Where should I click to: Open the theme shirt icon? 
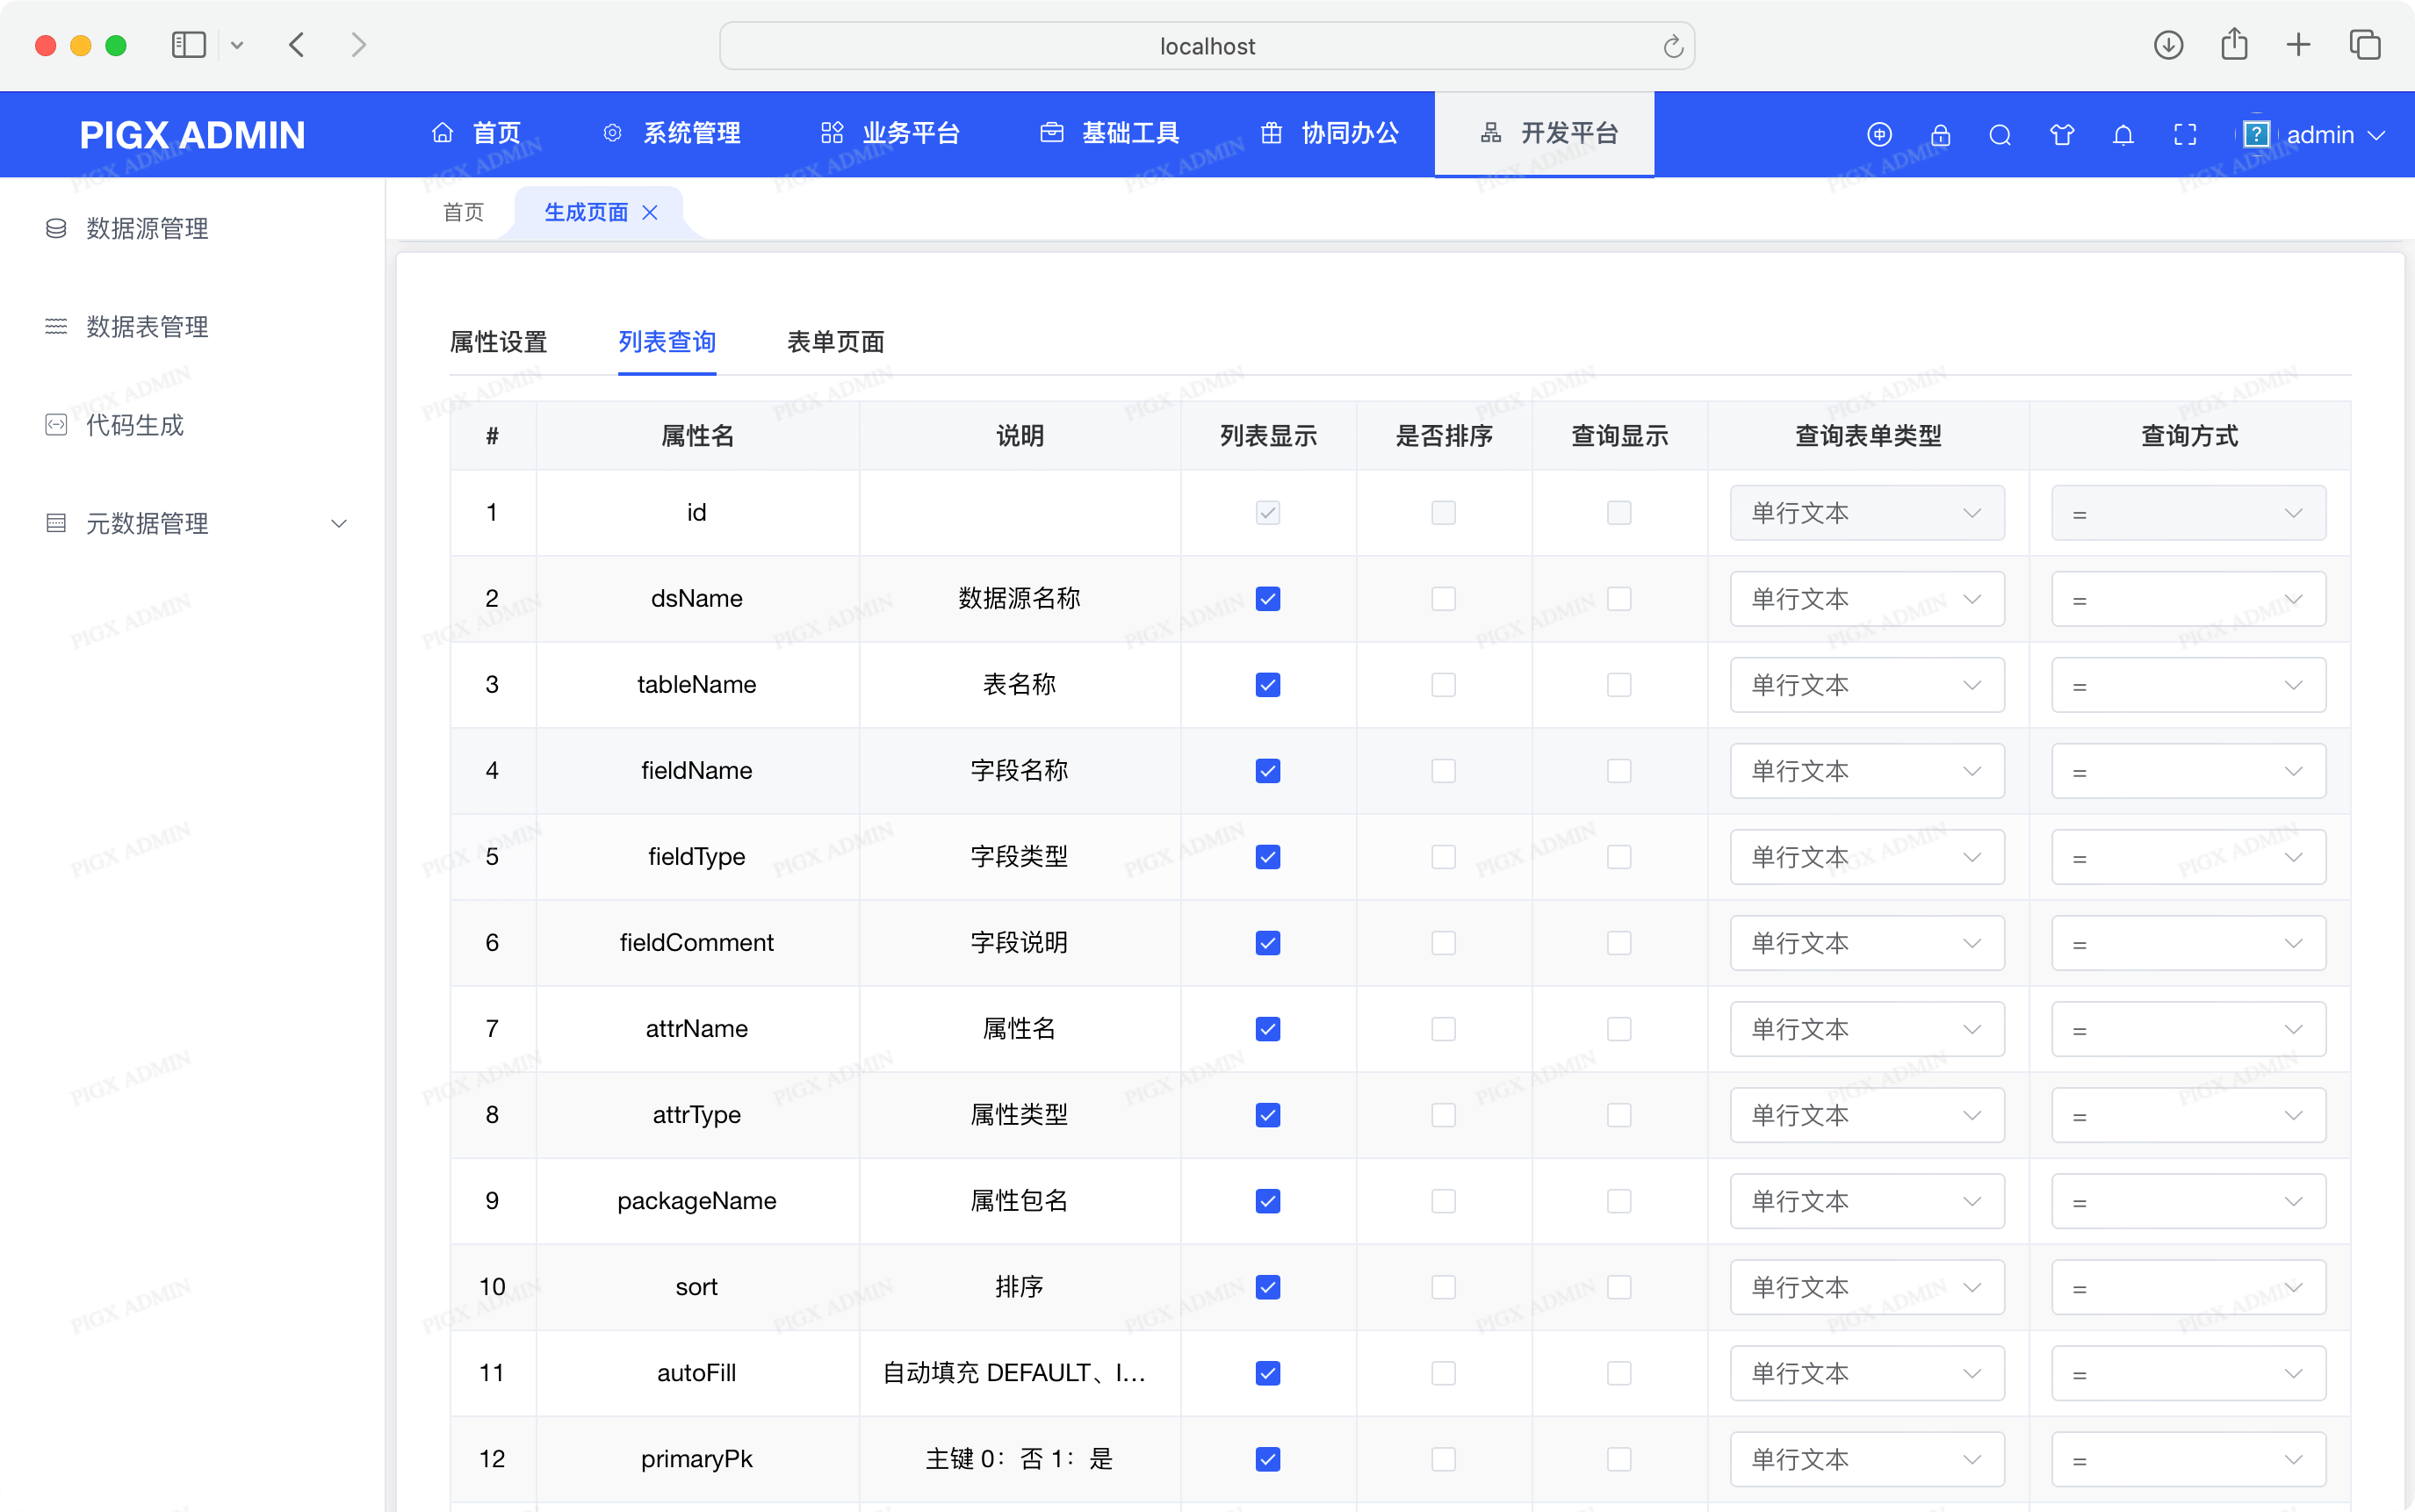[x=2062, y=134]
